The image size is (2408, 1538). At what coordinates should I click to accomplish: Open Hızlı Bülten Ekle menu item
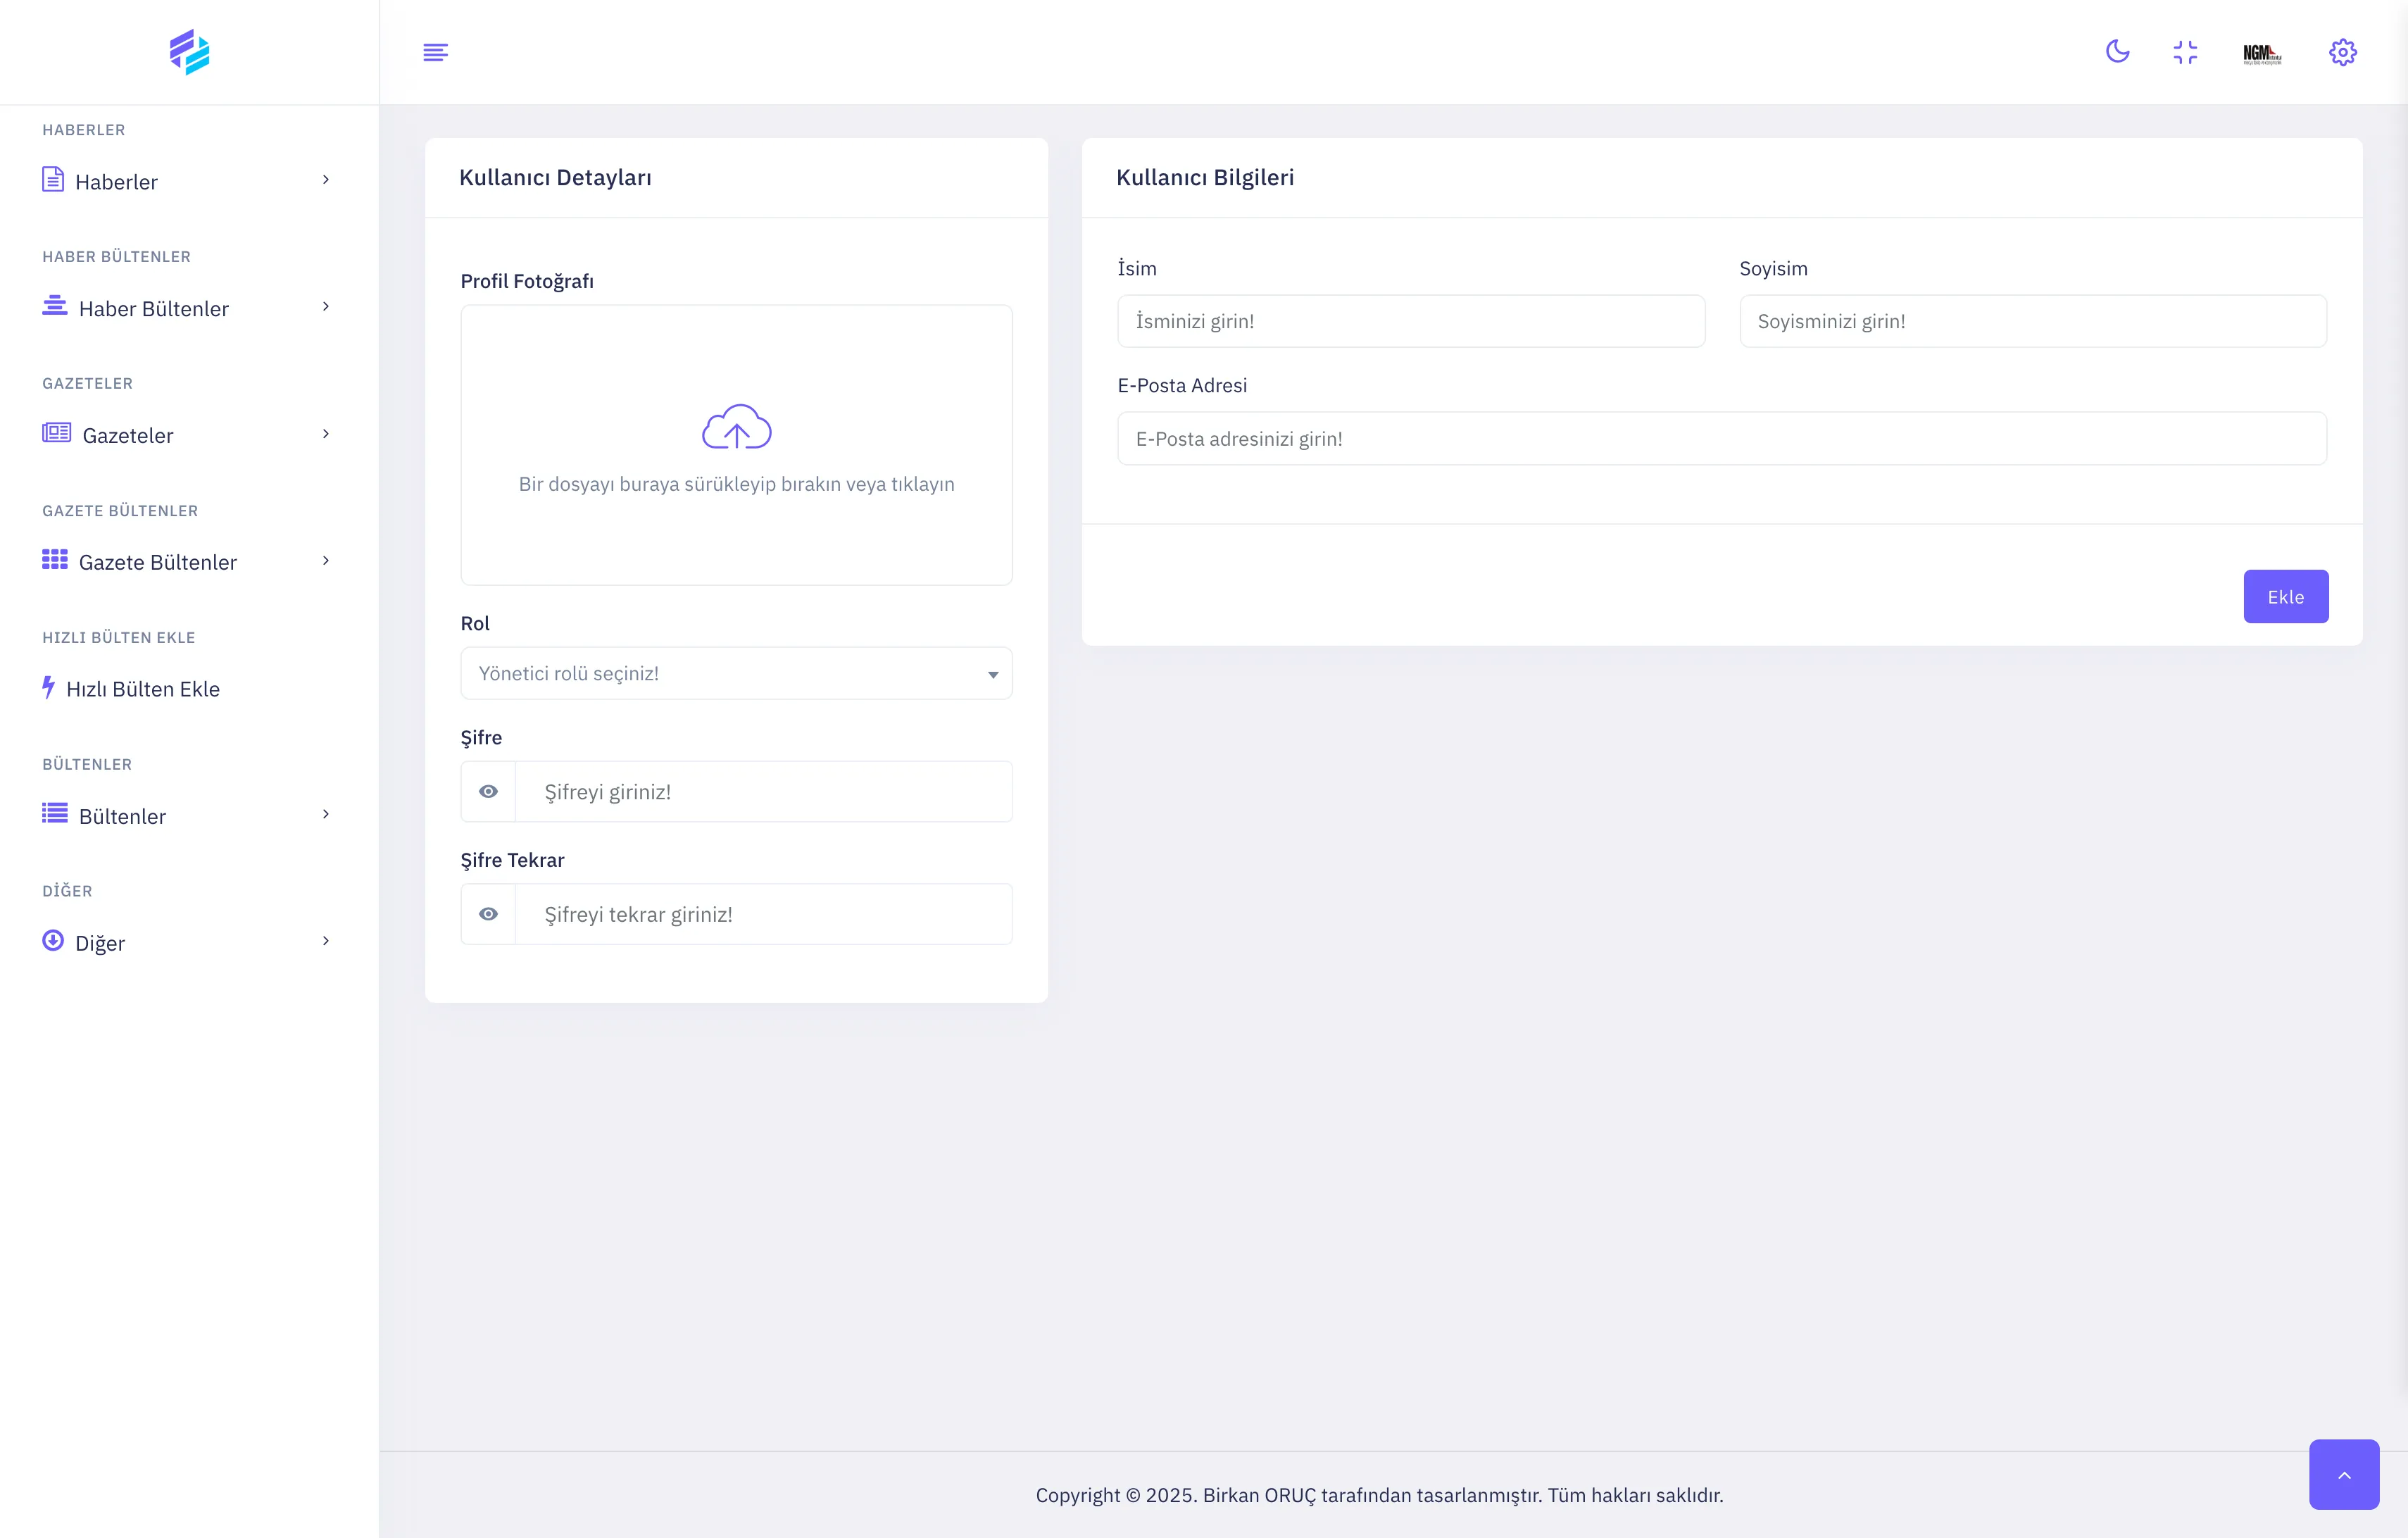pos(142,688)
